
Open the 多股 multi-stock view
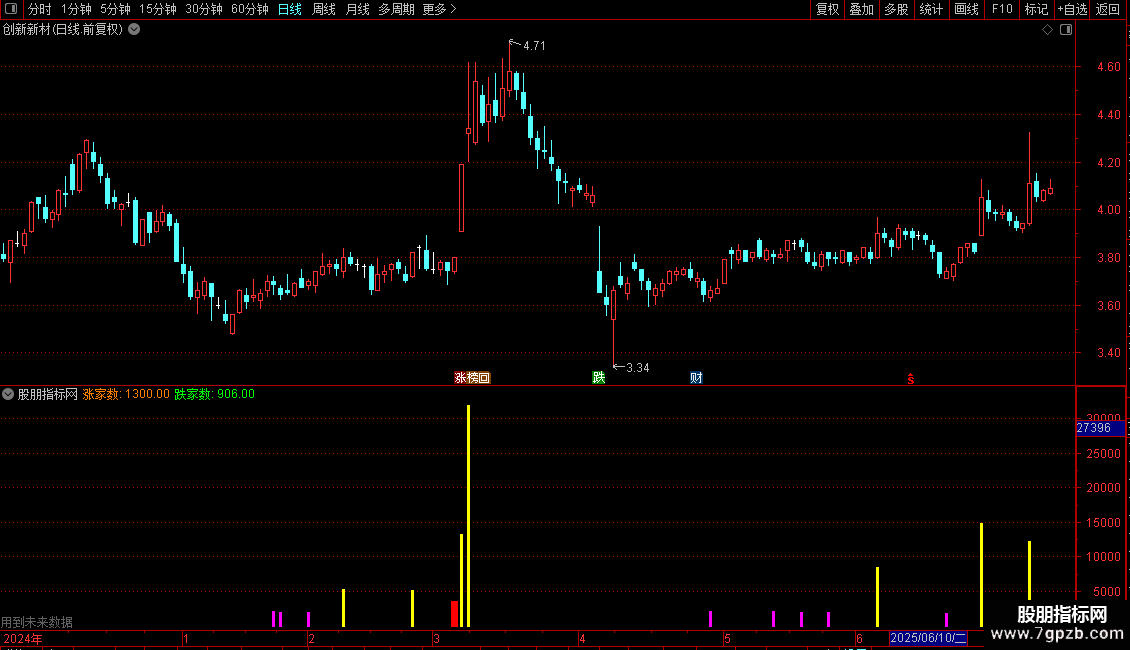896,9
